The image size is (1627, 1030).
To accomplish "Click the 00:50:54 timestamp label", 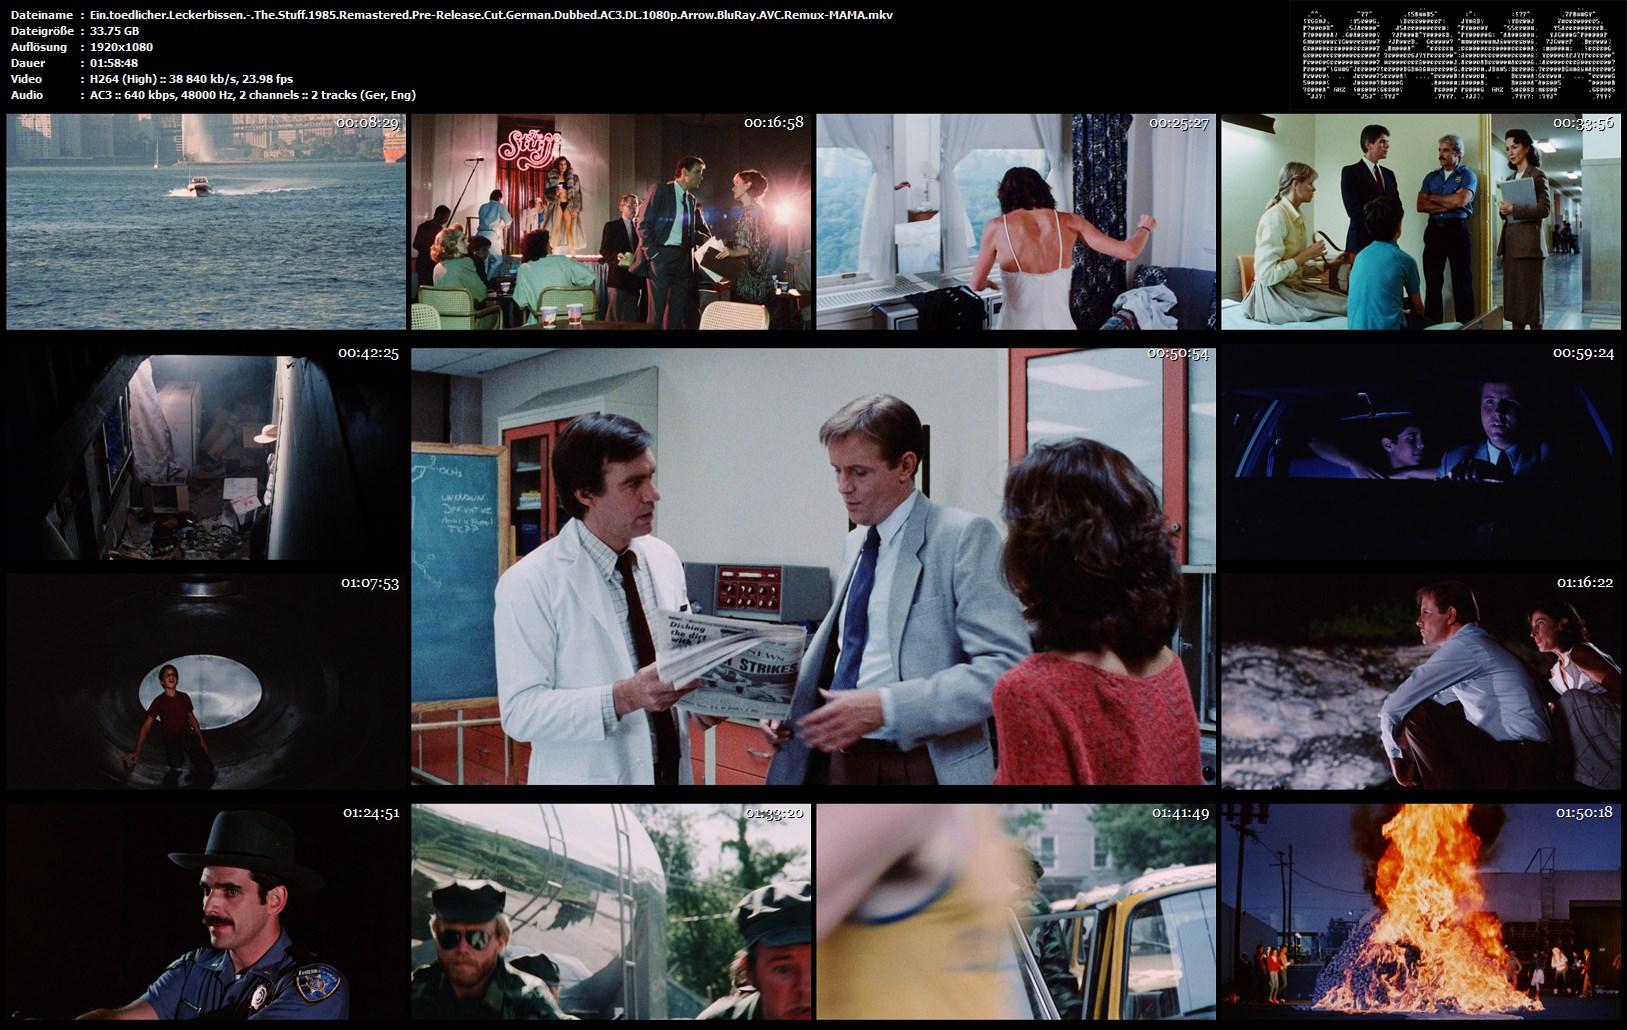I will 1178,354.
